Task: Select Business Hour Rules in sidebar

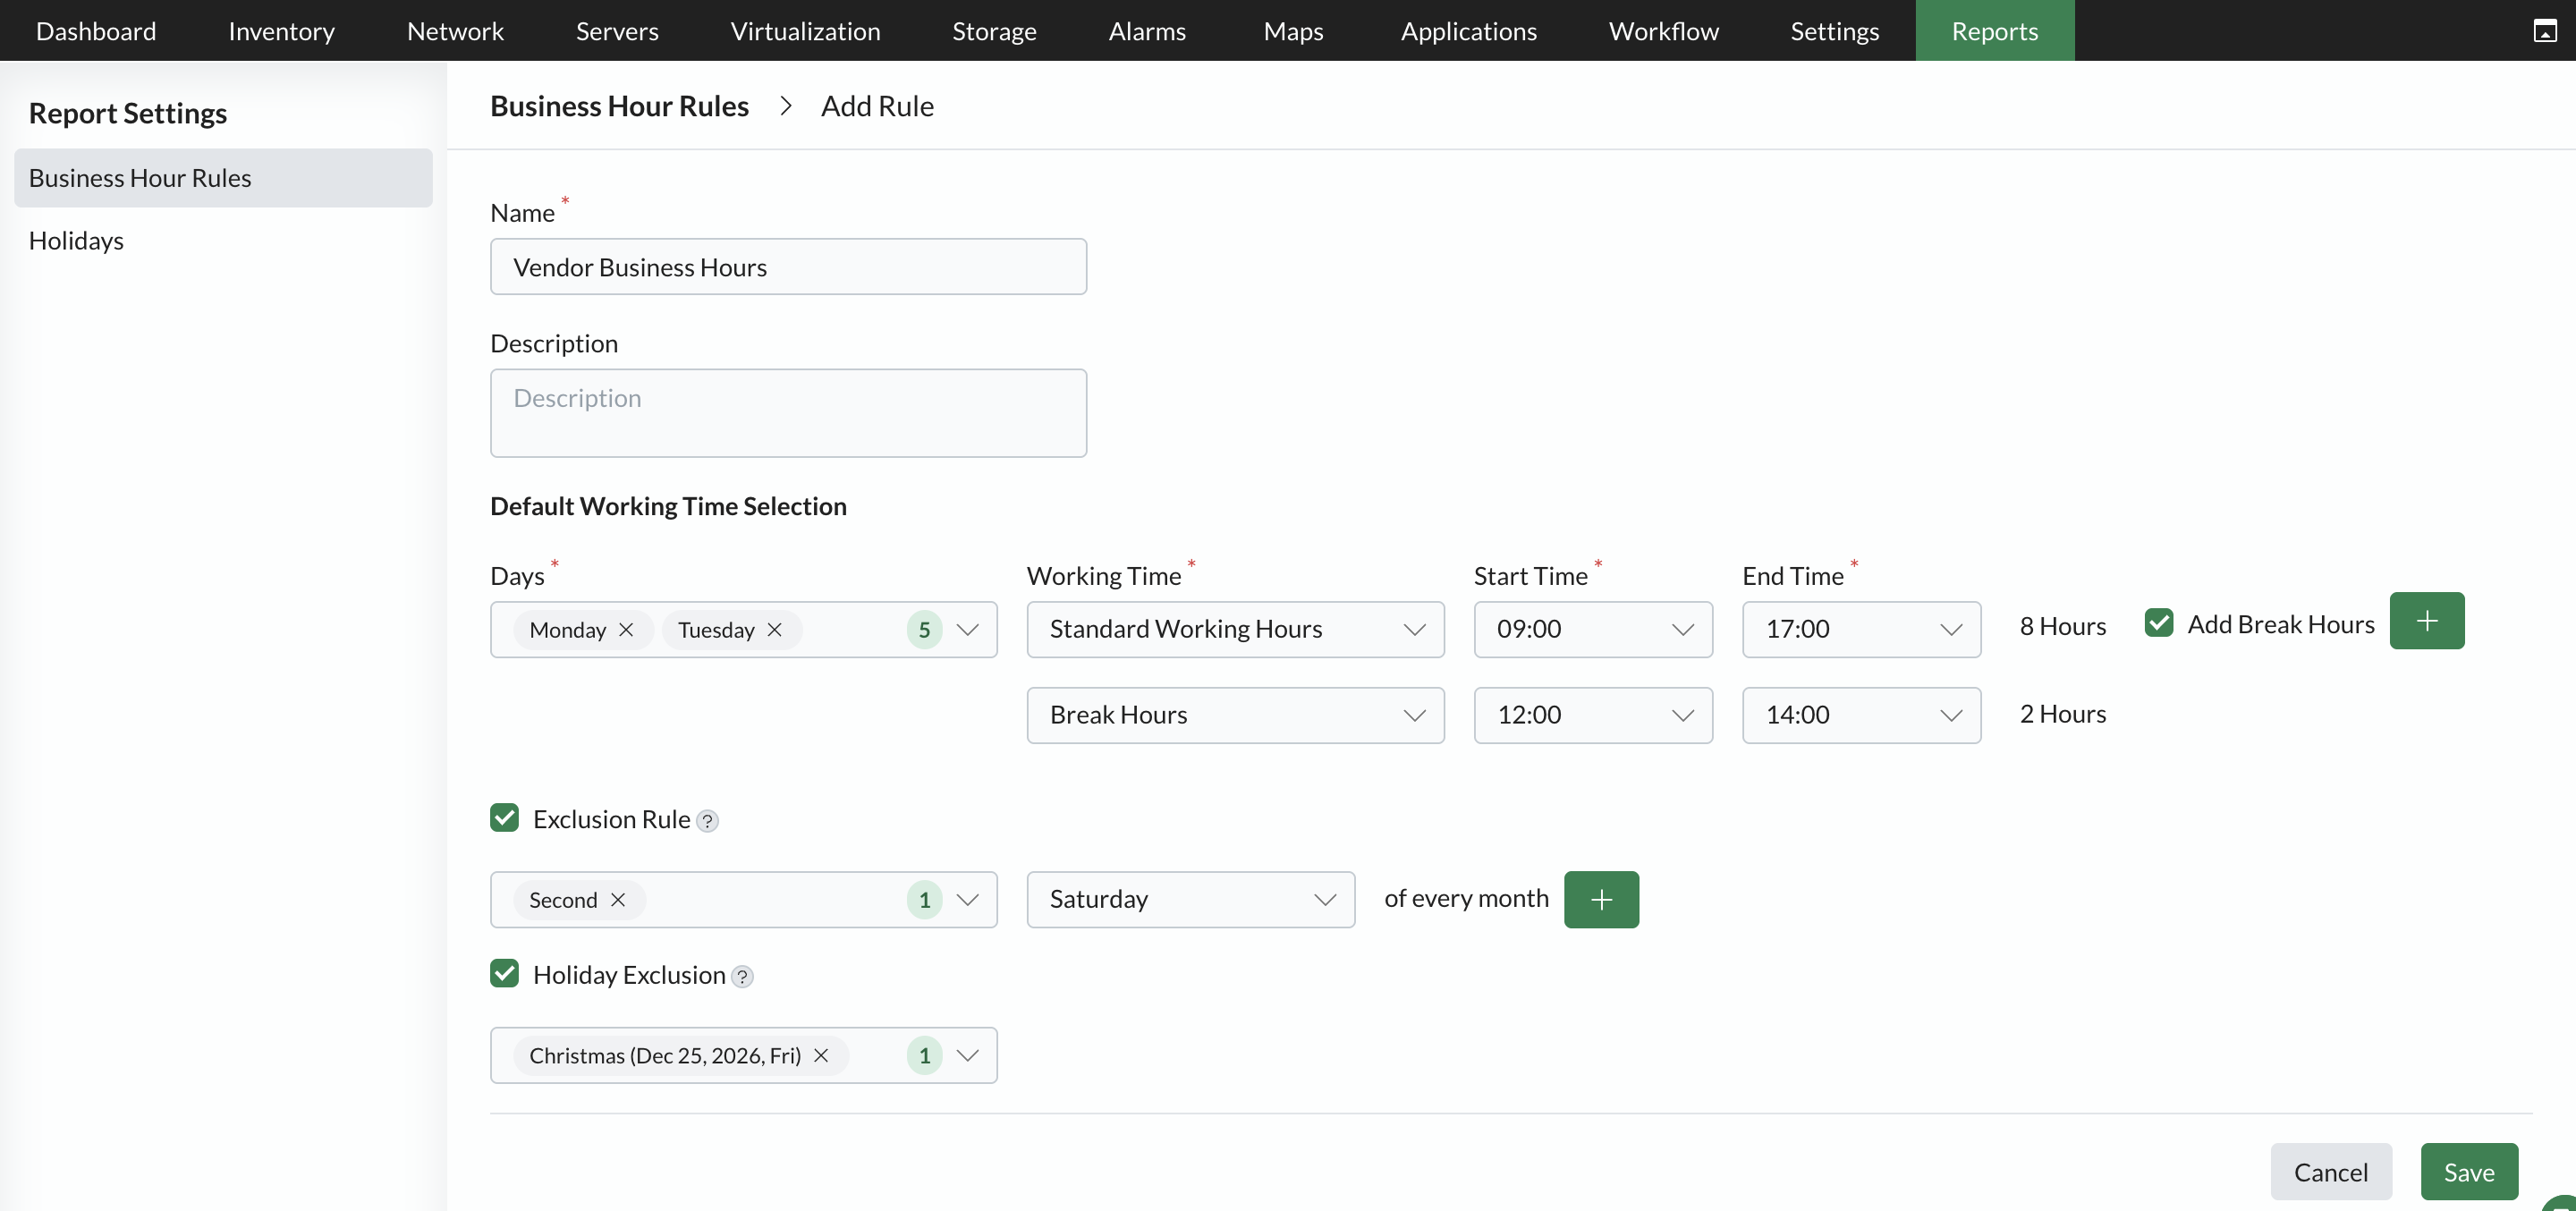Action: [223, 178]
